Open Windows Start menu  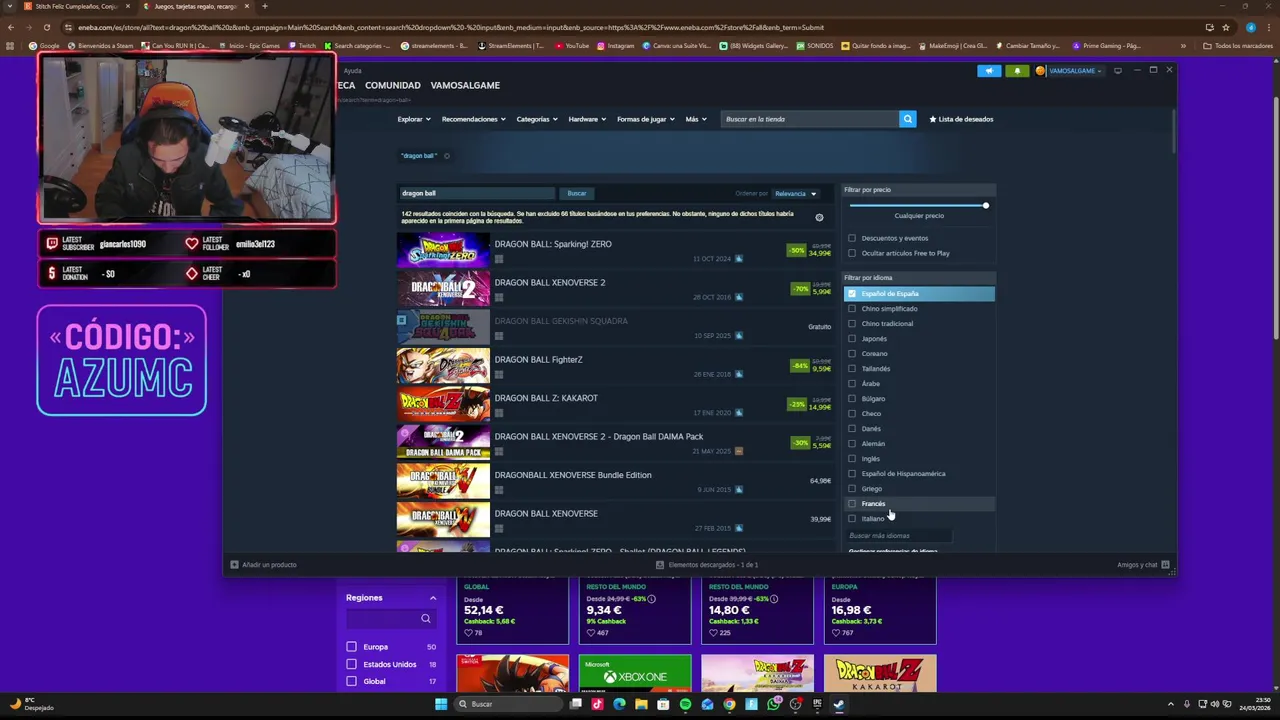click(x=441, y=704)
